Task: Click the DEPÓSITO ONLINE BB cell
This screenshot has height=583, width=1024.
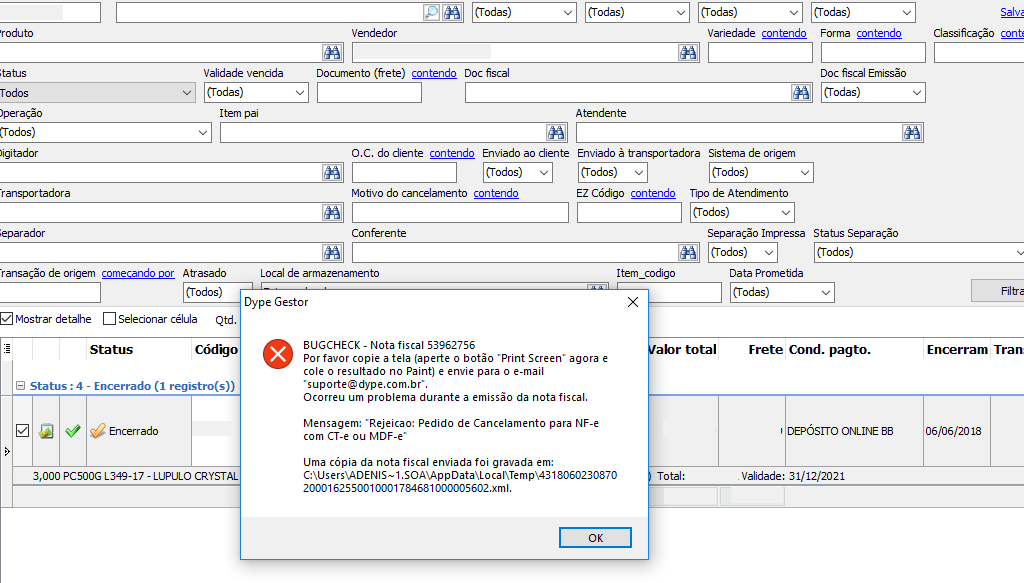Action: tap(854, 431)
